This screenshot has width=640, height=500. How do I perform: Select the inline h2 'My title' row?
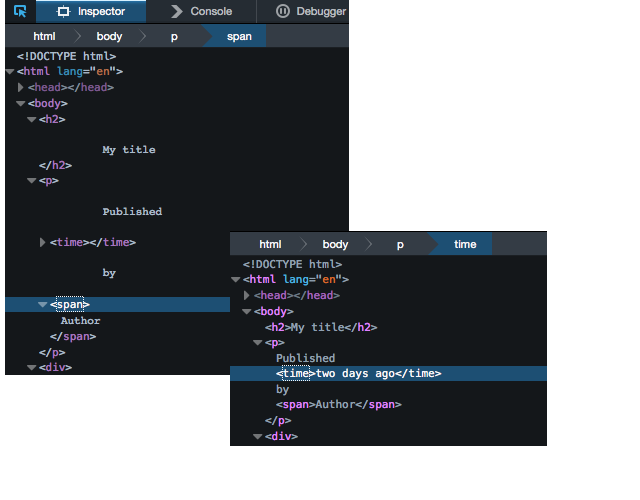pyautogui.click(x=320, y=327)
